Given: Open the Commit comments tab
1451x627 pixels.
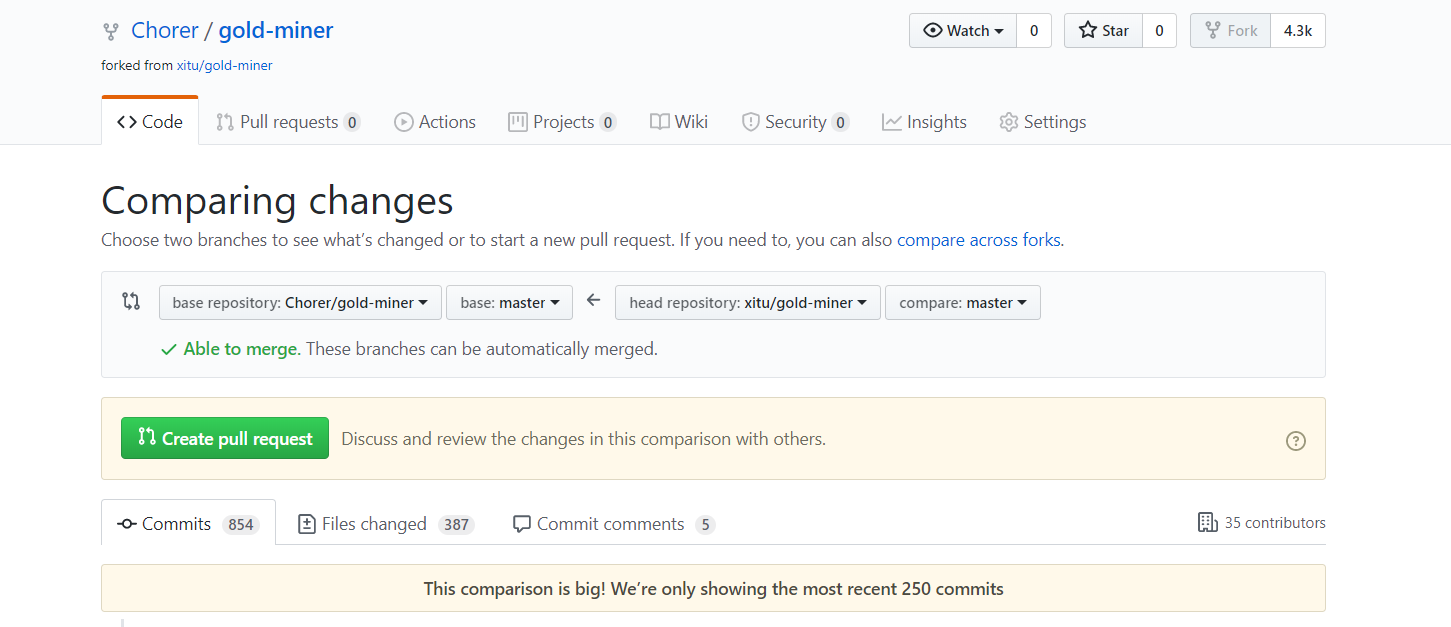Looking at the screenshot, I should [x=613, y=524].
